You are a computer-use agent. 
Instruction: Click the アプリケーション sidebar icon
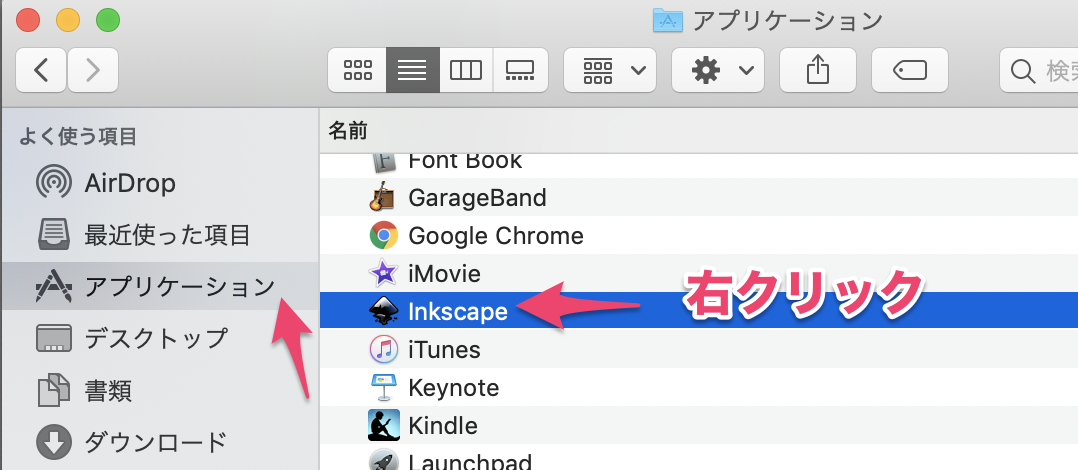pyautogui.click(x=54, y=287)
